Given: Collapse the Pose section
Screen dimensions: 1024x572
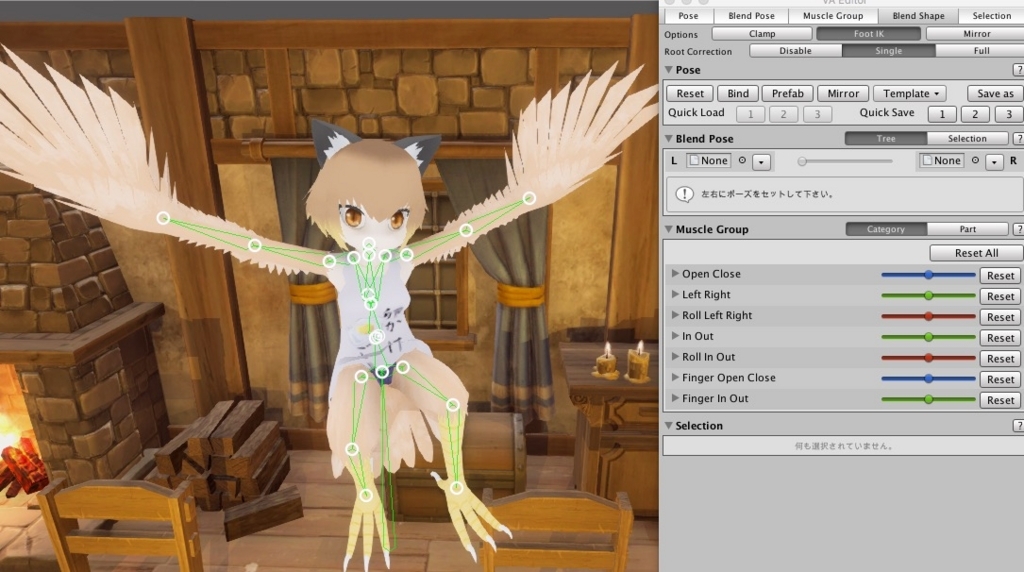Looking at the screenshot, I should [669, 69].
